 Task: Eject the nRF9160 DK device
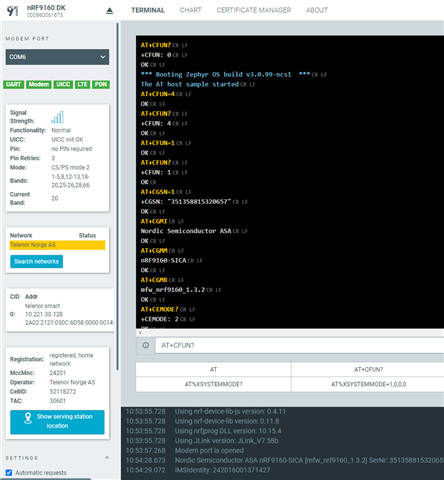109,11
